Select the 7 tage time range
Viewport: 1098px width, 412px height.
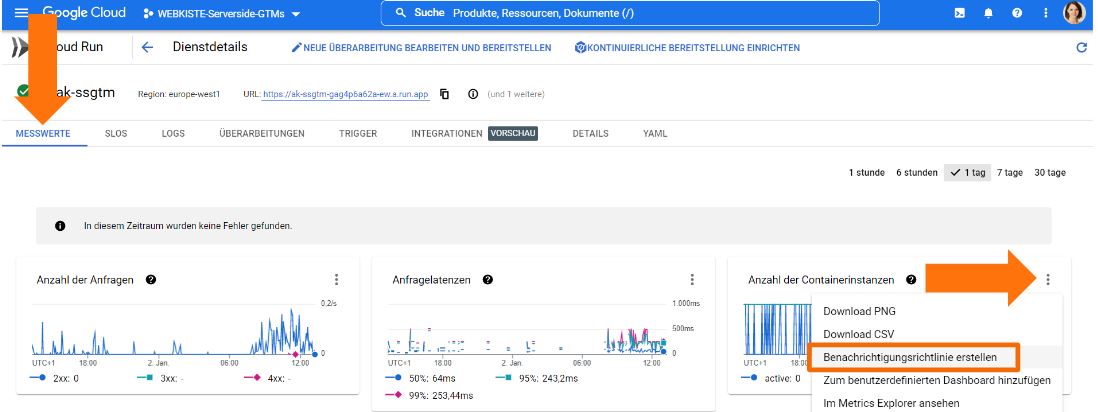tap(1010, 172)
